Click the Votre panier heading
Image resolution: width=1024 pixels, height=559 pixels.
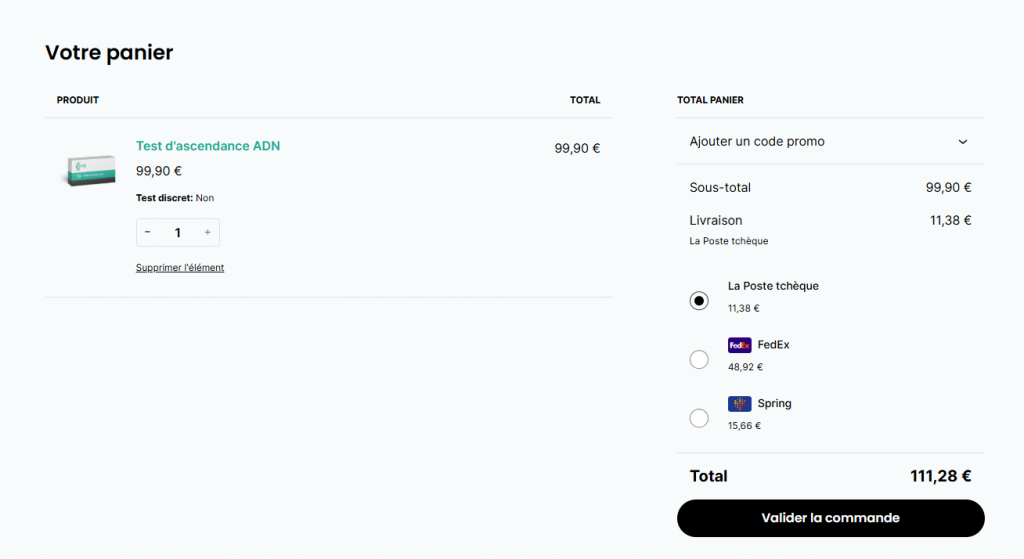coord(109,53)
